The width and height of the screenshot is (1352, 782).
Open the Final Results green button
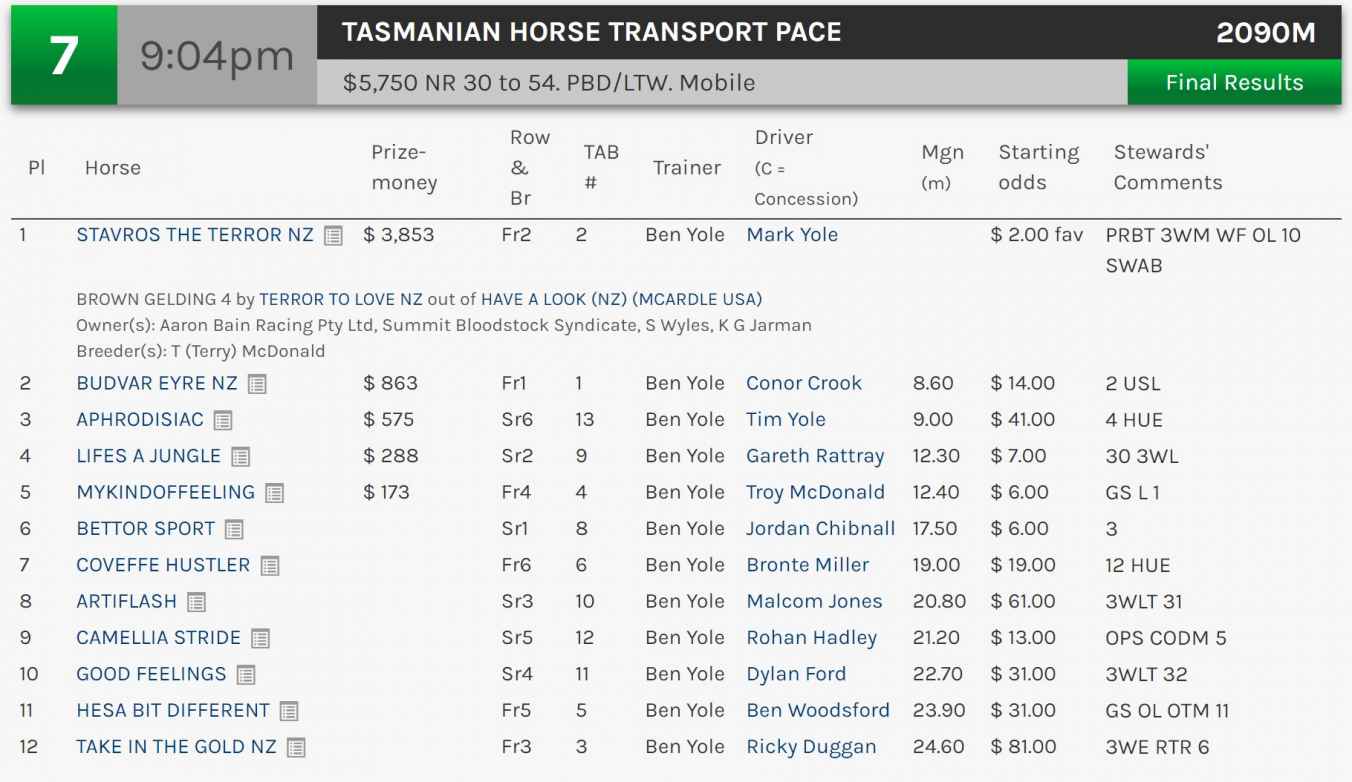1234,82
